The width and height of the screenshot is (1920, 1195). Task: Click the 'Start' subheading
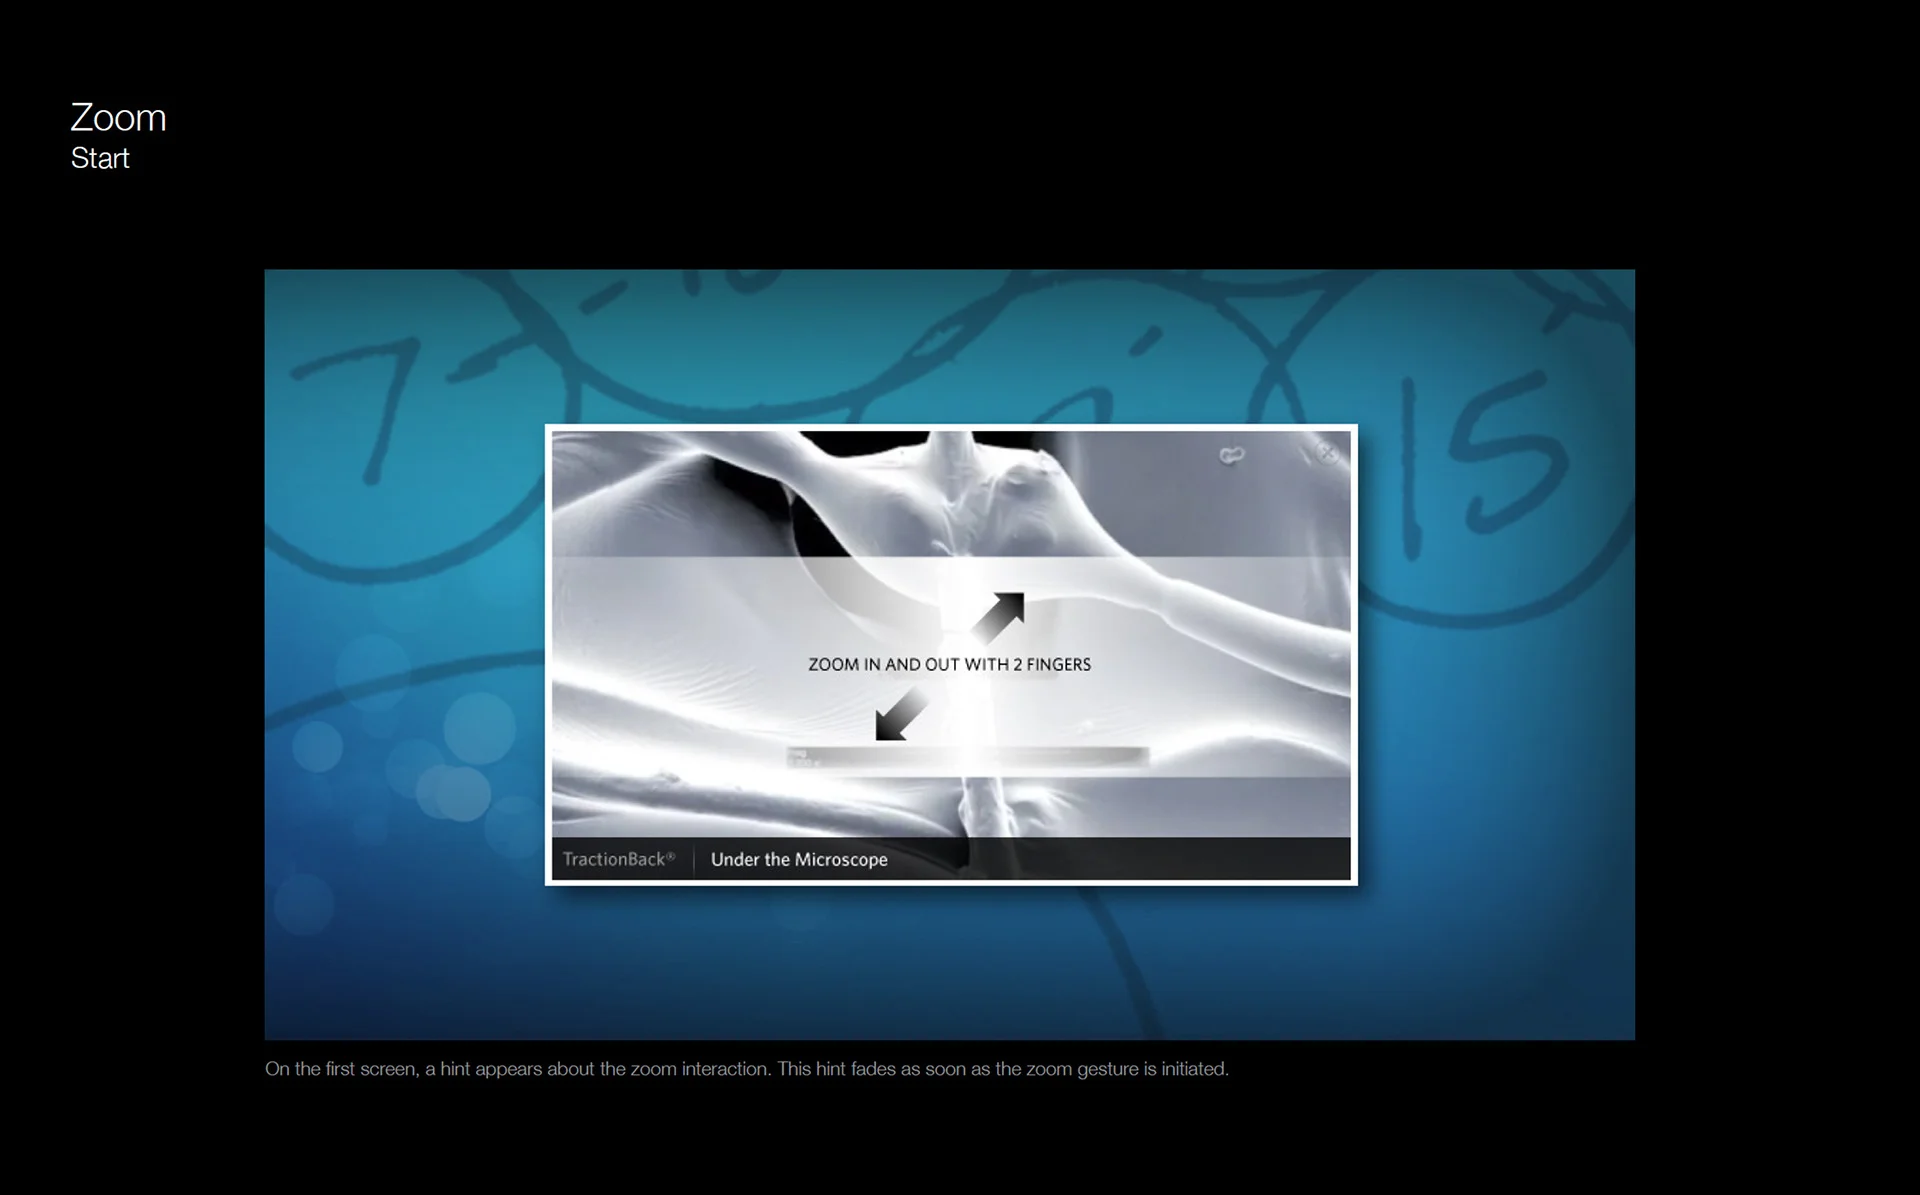[100, 158]
